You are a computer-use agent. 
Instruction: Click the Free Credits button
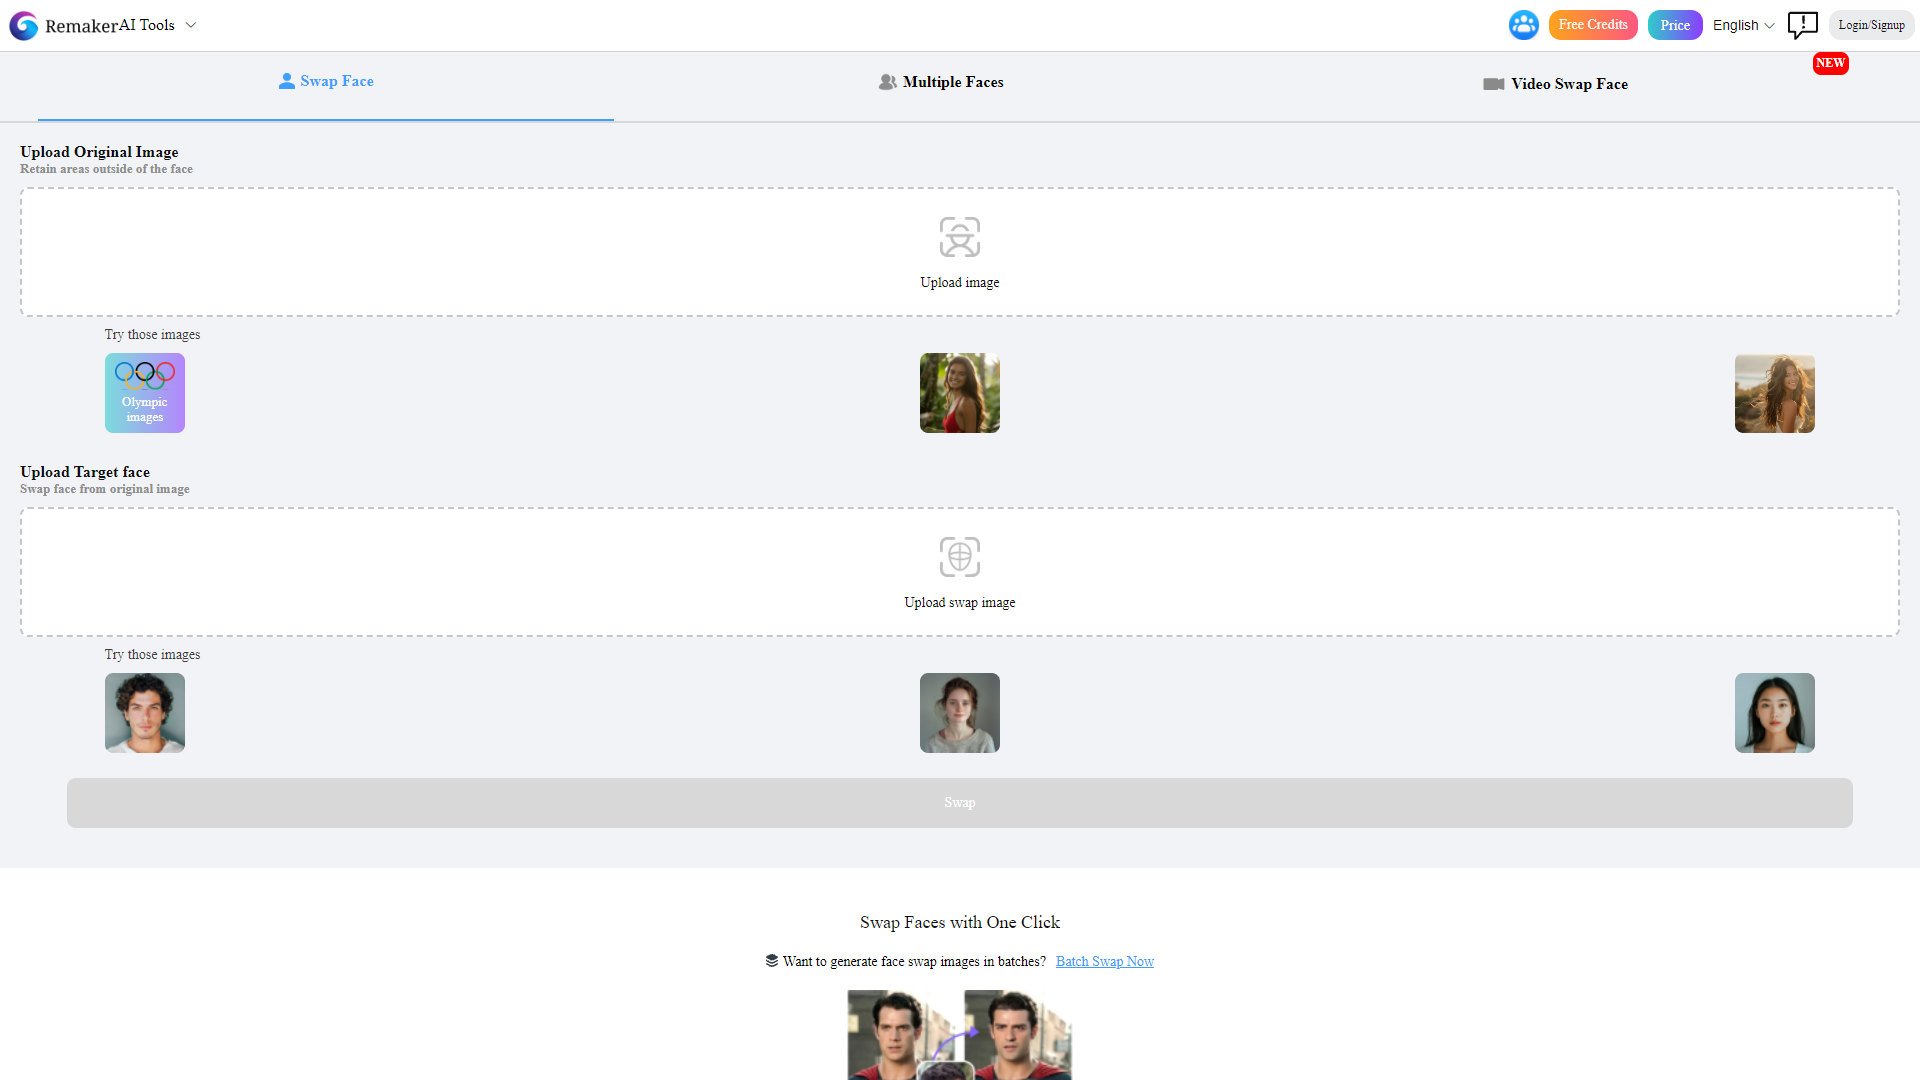[x=1592, y=25]
